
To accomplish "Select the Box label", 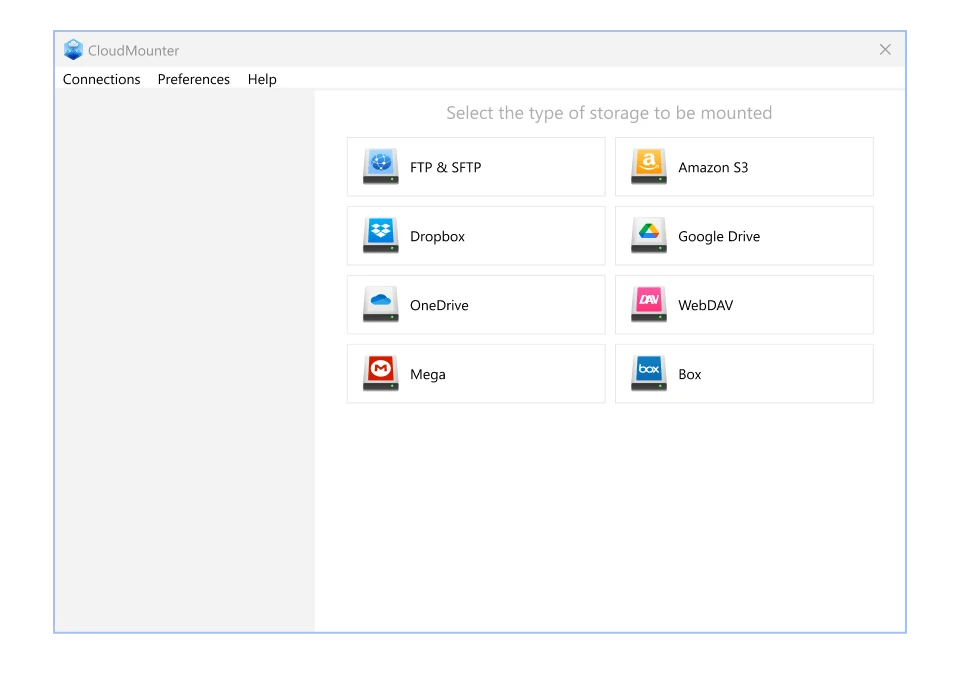I will pyautogui.click(x=689, y=374).
